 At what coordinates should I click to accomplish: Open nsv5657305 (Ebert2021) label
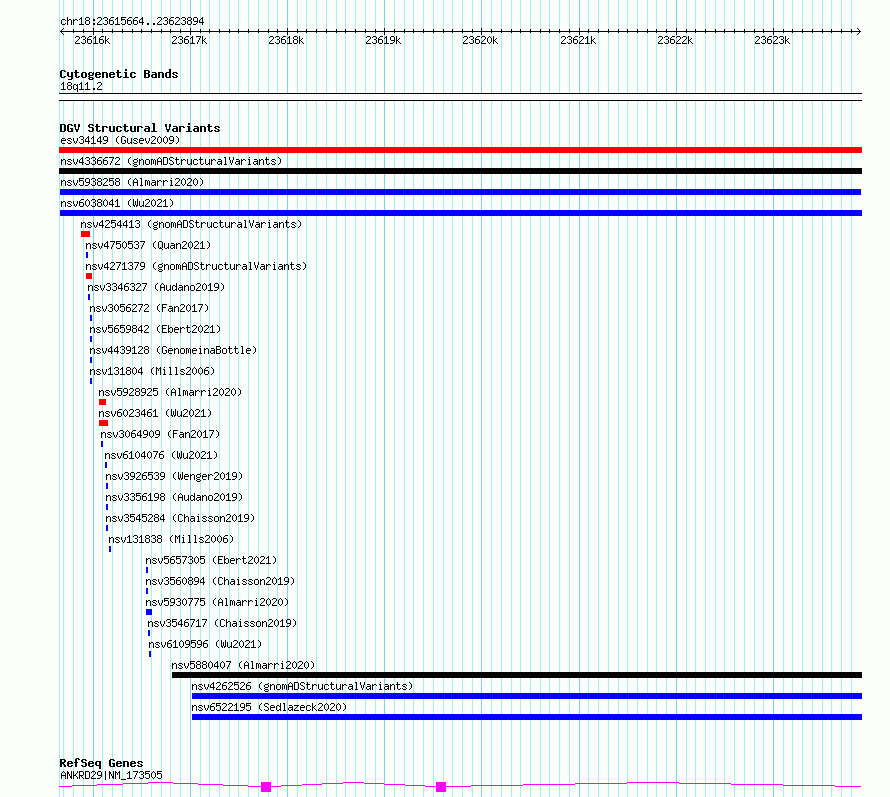[x=211, y=560]
